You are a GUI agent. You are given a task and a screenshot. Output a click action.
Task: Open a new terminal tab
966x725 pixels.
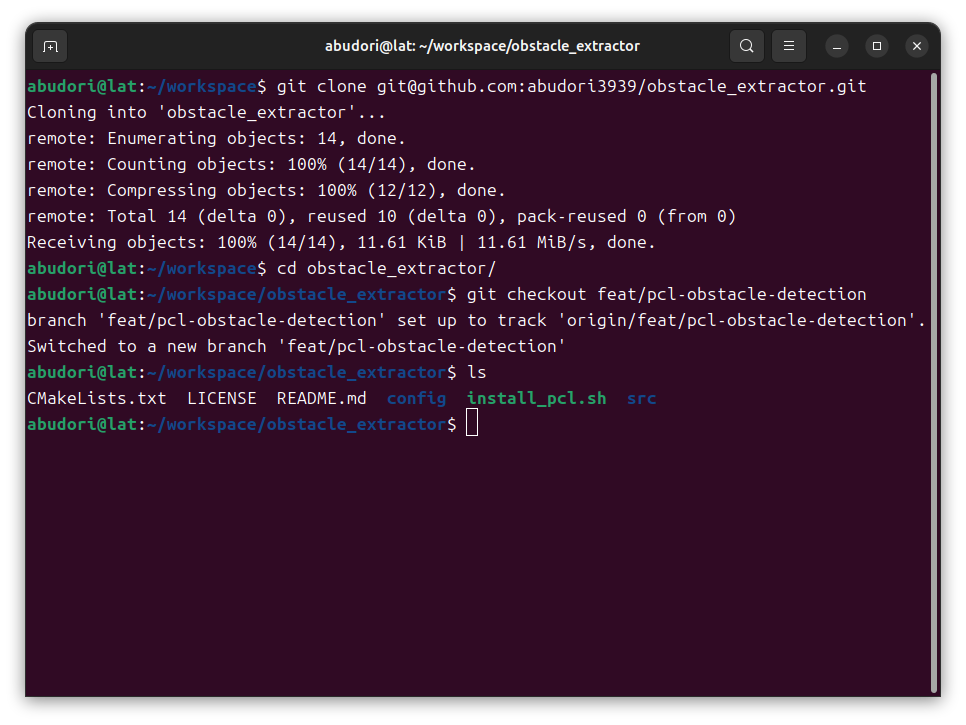(50, 46)
